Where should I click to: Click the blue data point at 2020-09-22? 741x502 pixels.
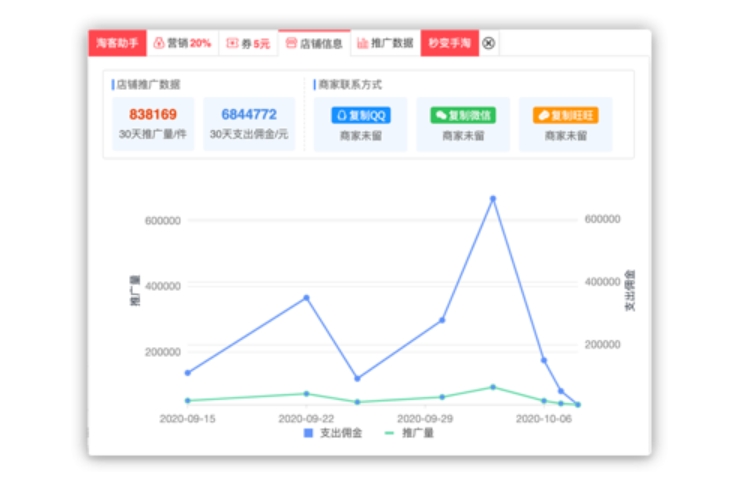[x=306, y=297]
